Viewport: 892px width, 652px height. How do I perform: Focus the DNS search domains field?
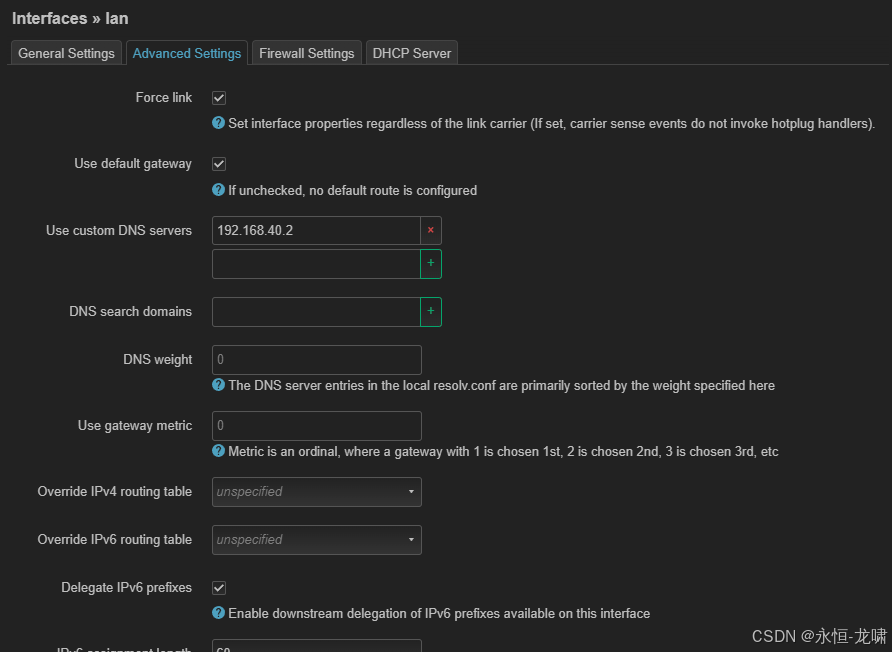tap(316, 312)
